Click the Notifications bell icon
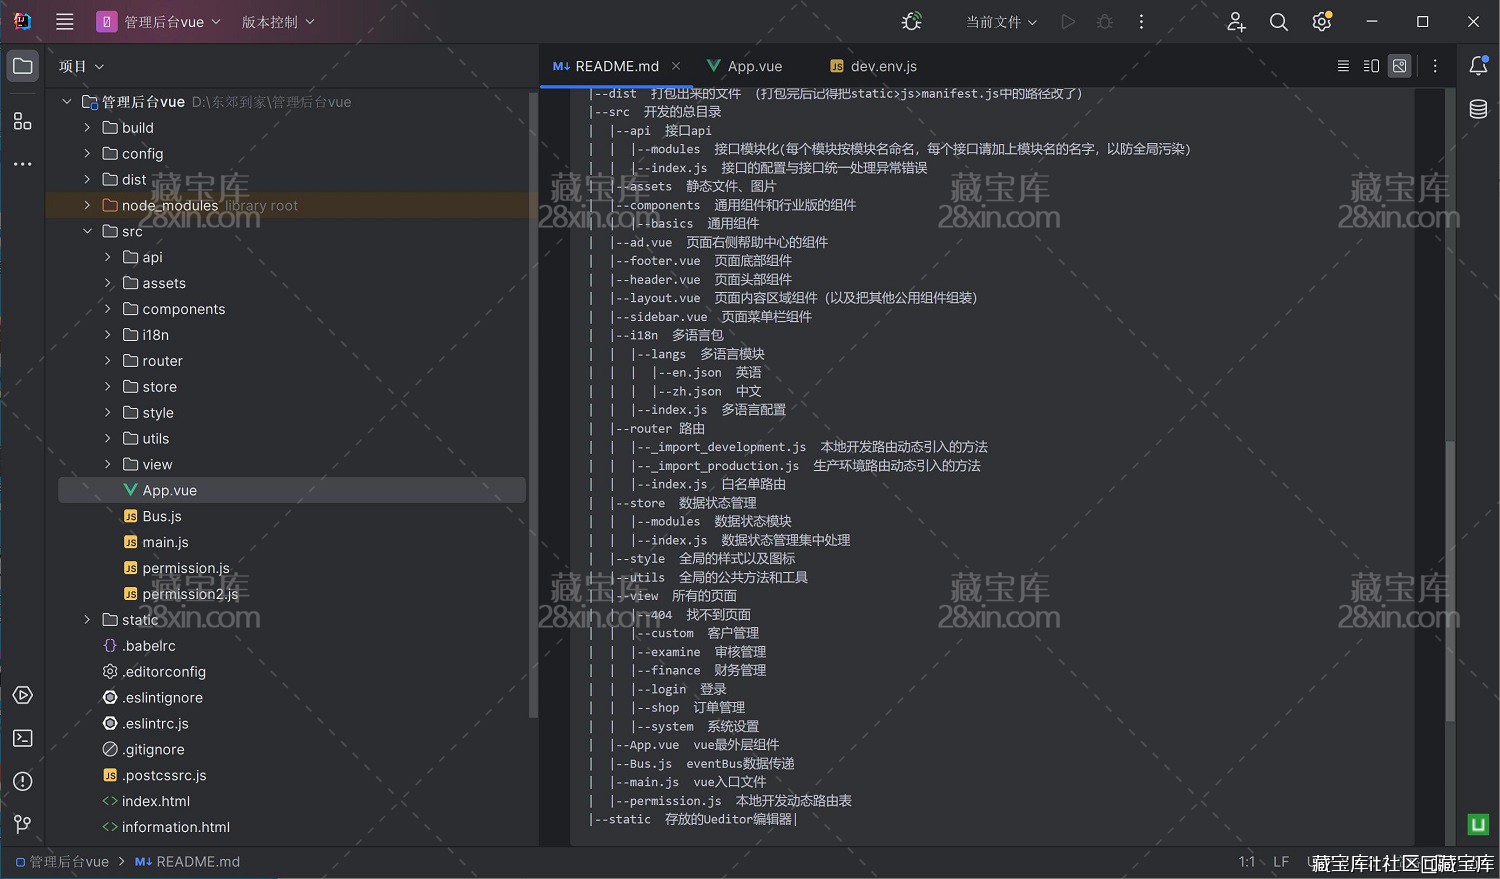 (1478, 66)
